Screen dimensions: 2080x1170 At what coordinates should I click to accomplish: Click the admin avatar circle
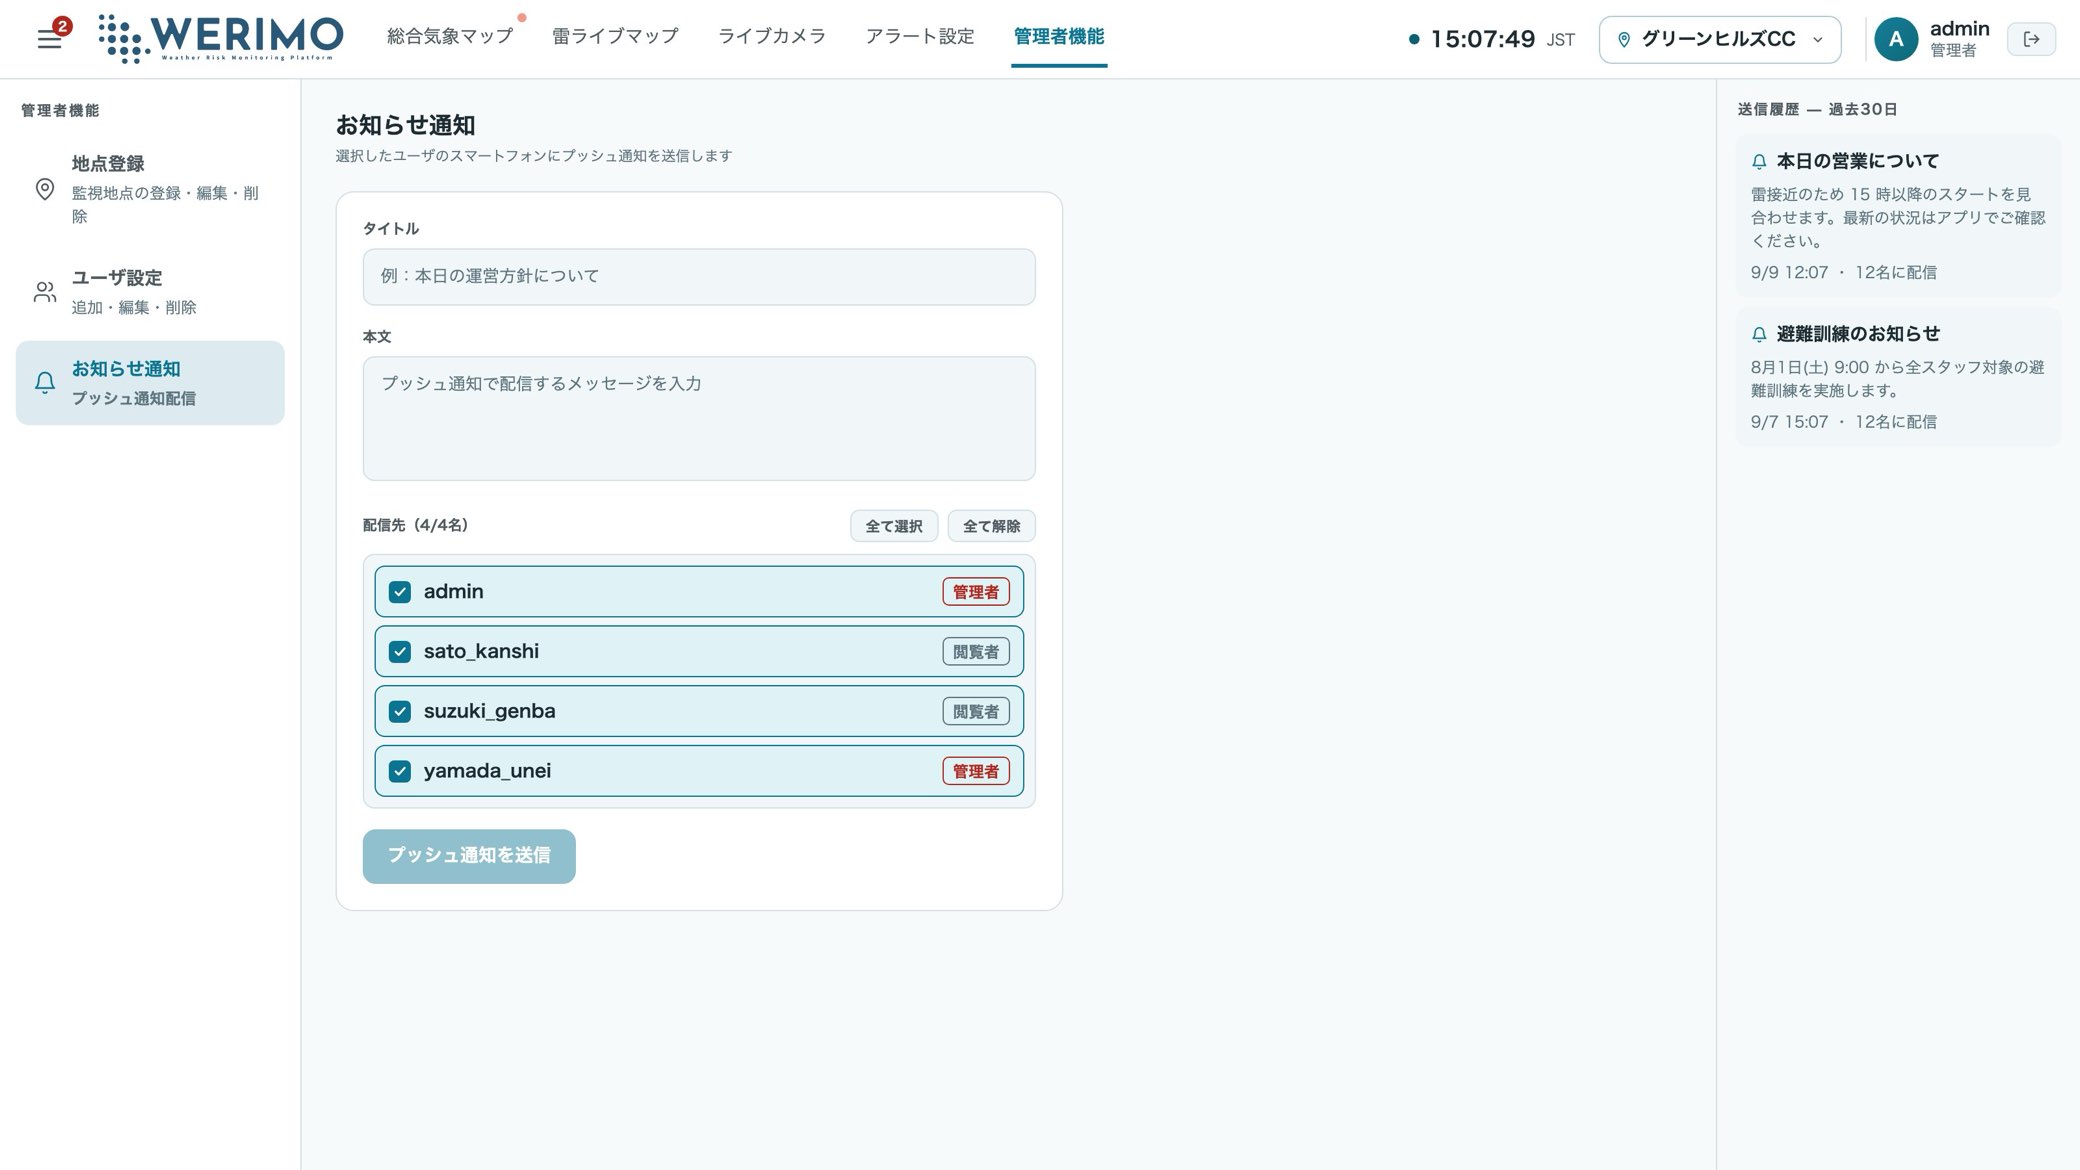tap(1895, 39)
